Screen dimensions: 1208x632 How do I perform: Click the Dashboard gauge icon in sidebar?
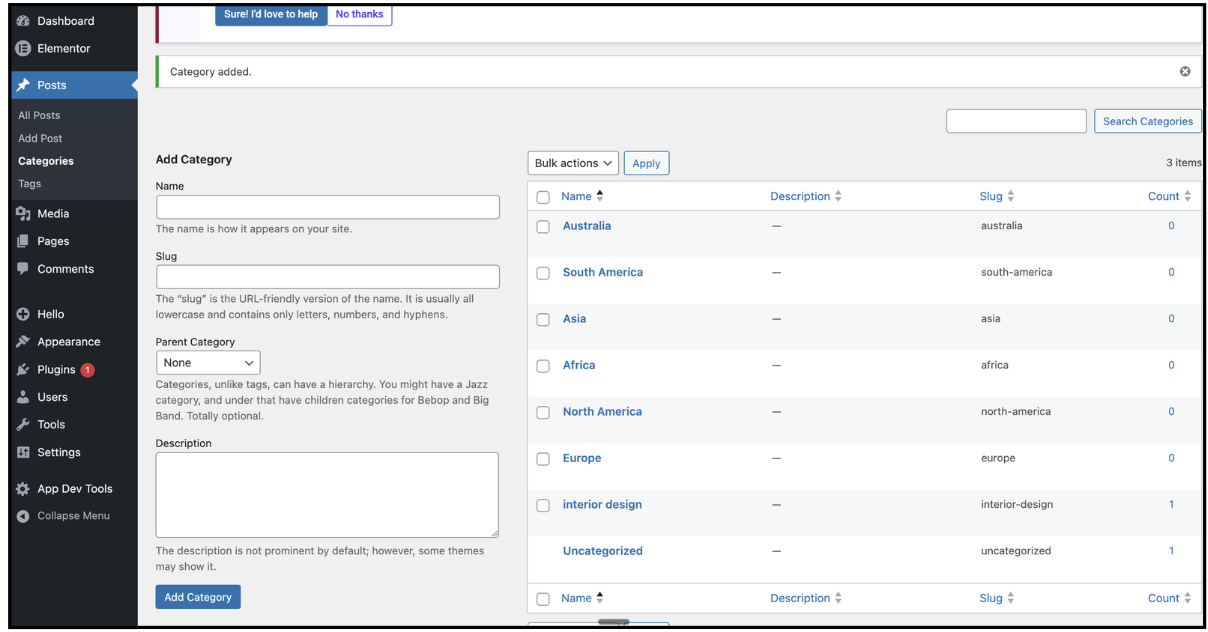pyautogui.click(x=23, y=21)
